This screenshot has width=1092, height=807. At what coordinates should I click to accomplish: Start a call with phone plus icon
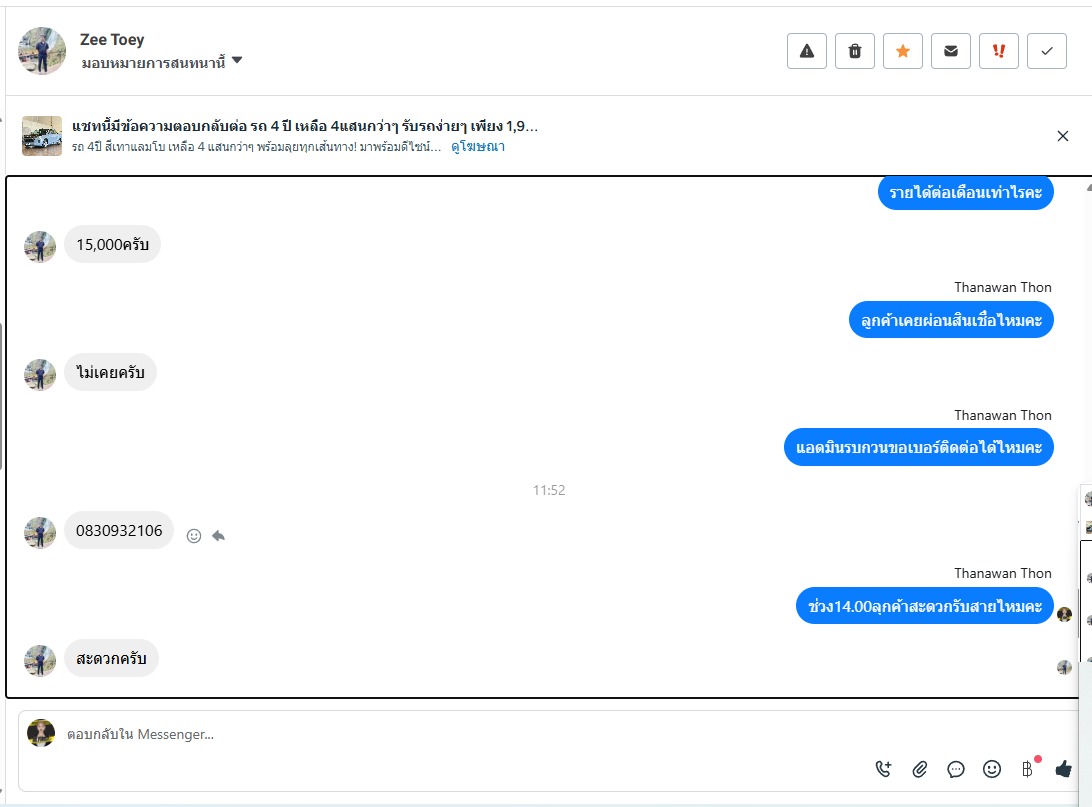pyautogui.click(x=883, y=769)
